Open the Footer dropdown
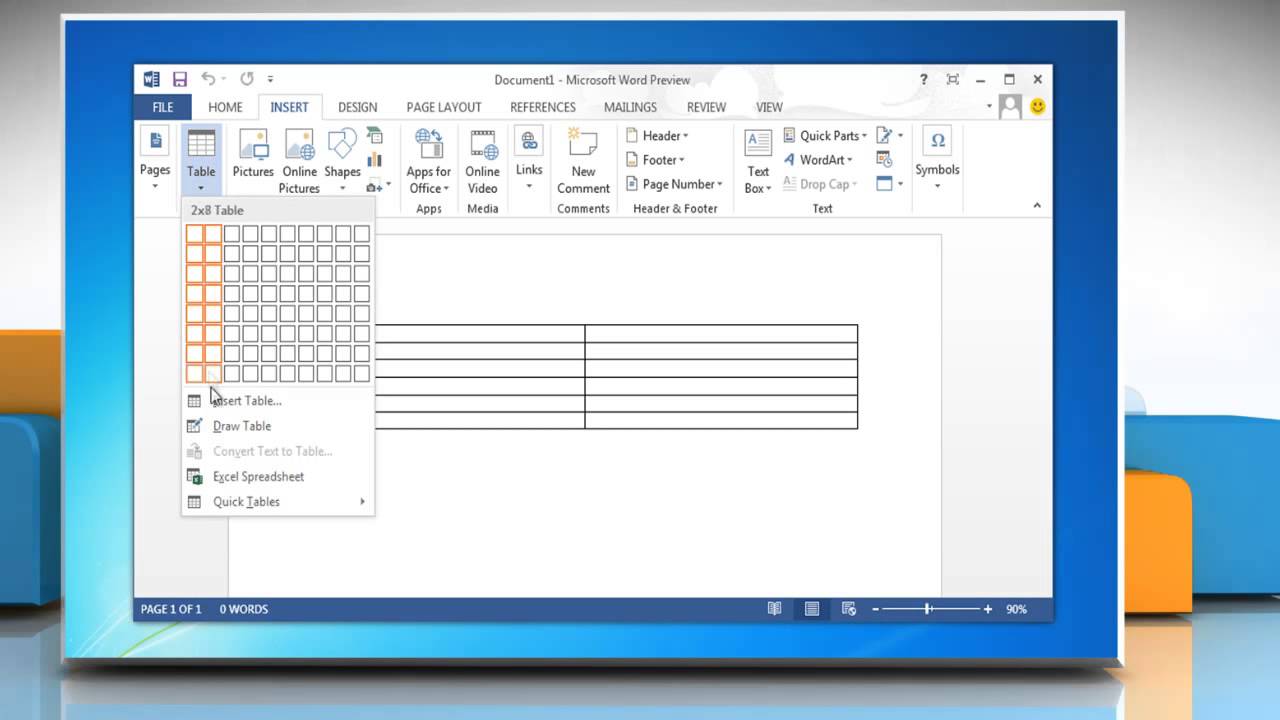The image size is (1280, 720). pyautogui.click(x=655, y=160)
